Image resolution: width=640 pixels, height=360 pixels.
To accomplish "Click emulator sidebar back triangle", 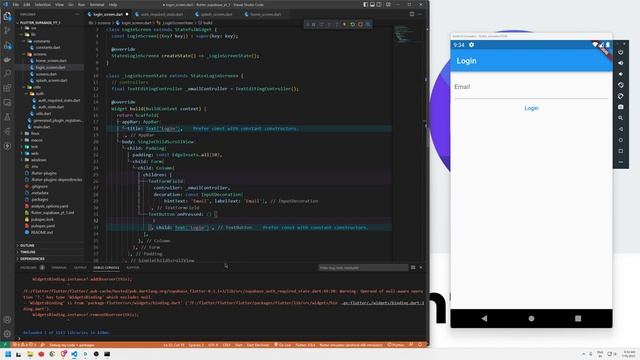I will click(620, 129).
